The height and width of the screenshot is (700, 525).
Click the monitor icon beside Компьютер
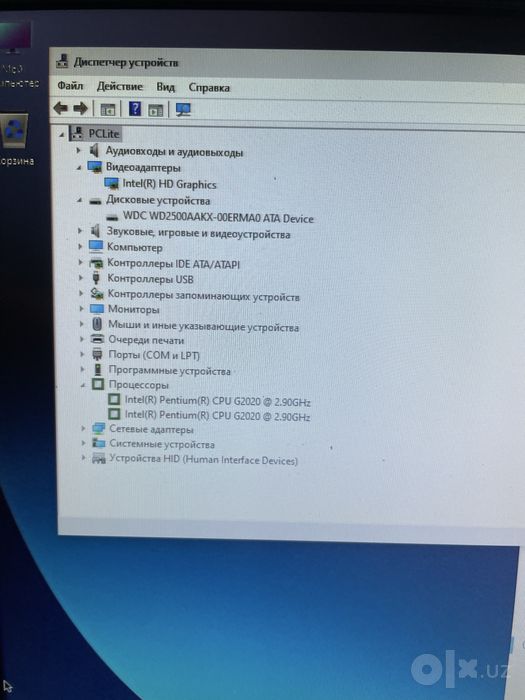96,246
